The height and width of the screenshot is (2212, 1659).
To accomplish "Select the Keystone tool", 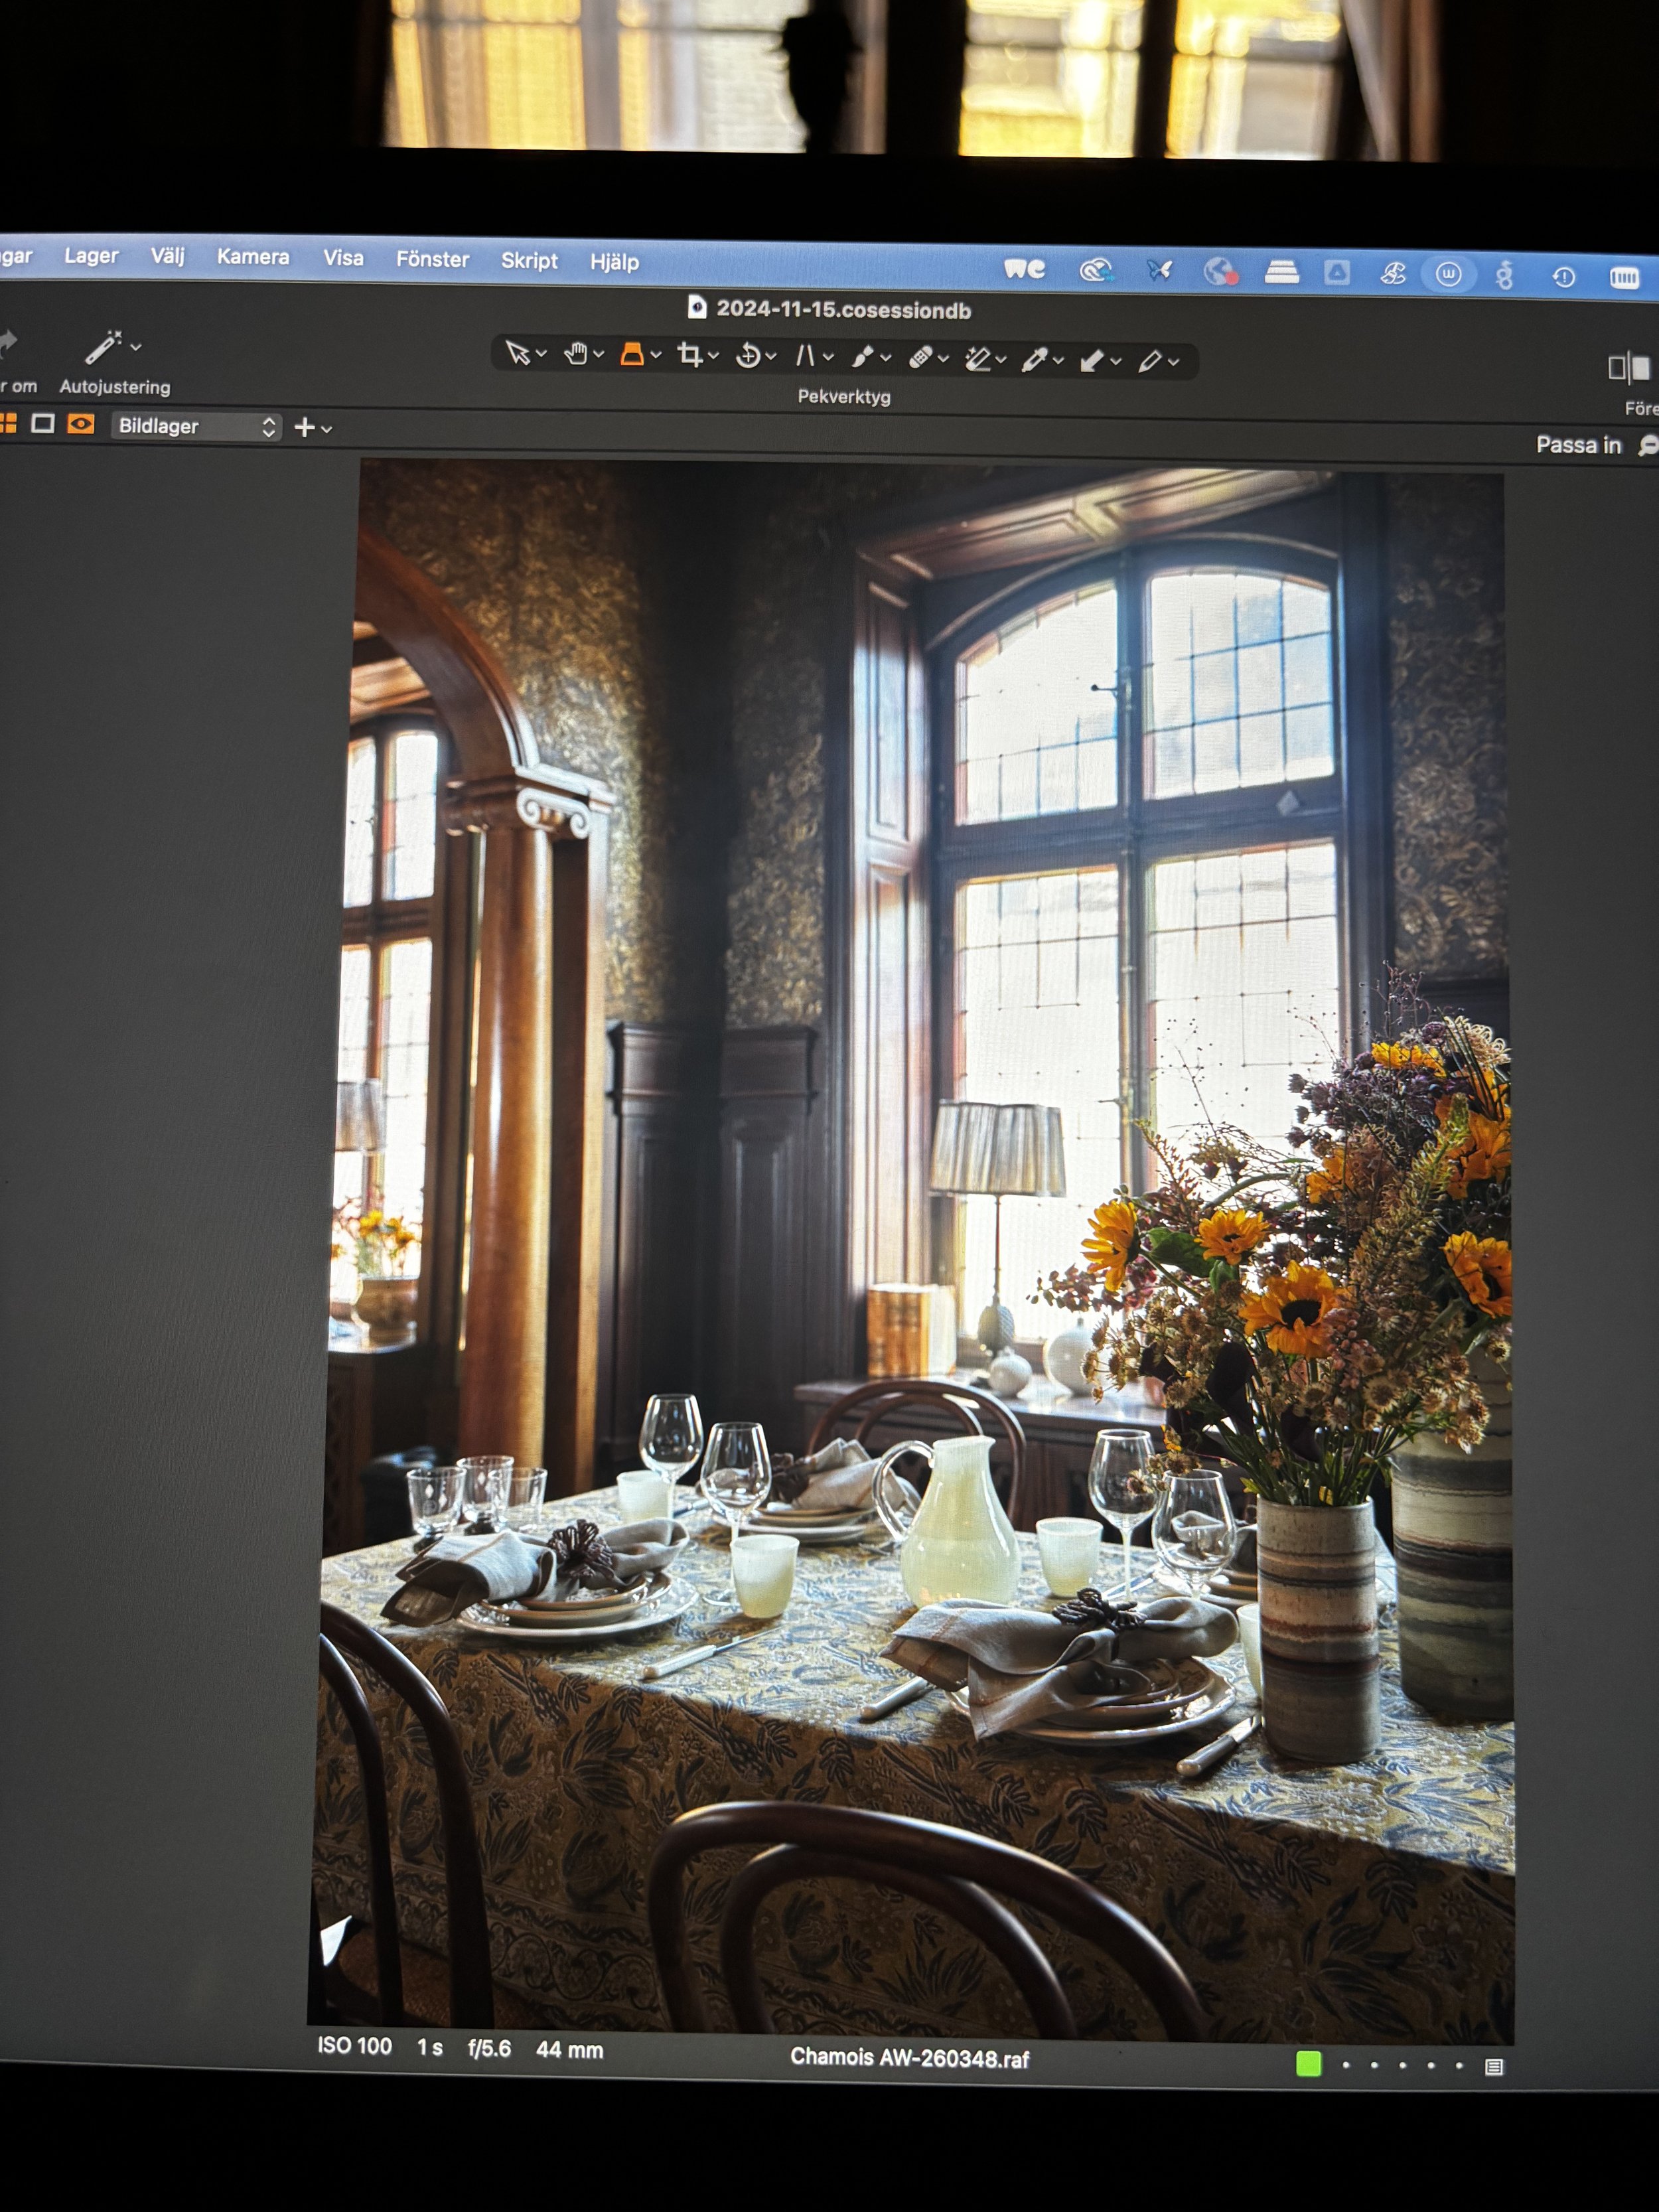I will point(804,356).
